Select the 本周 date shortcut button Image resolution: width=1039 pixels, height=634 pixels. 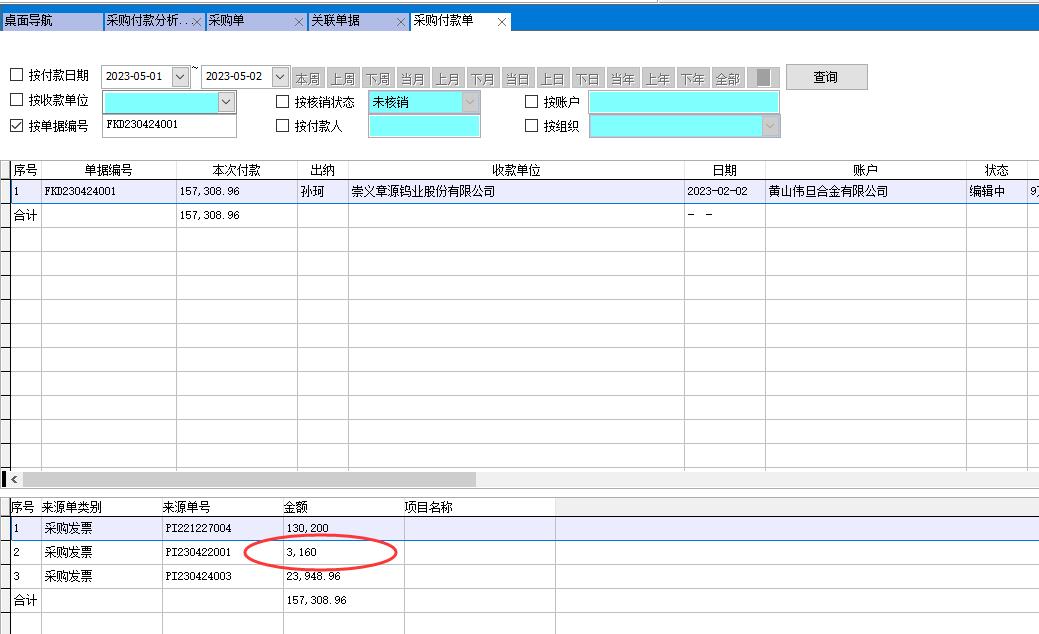[308, 76]
